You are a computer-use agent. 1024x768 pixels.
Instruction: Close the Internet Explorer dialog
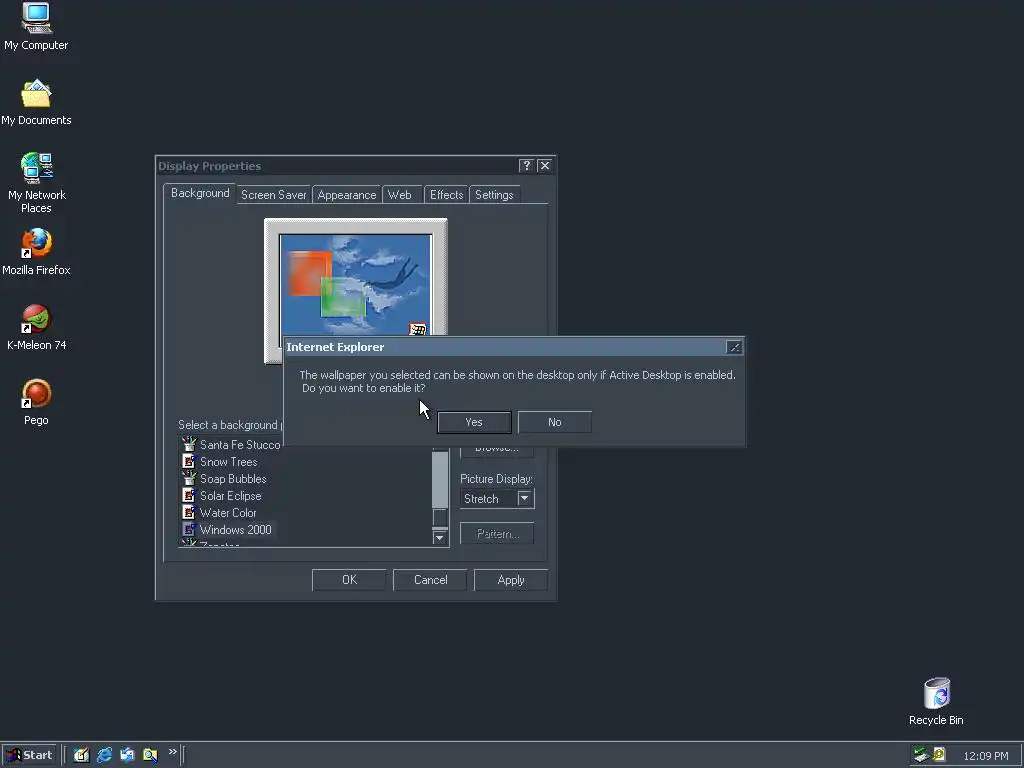[x=733, y=347]
